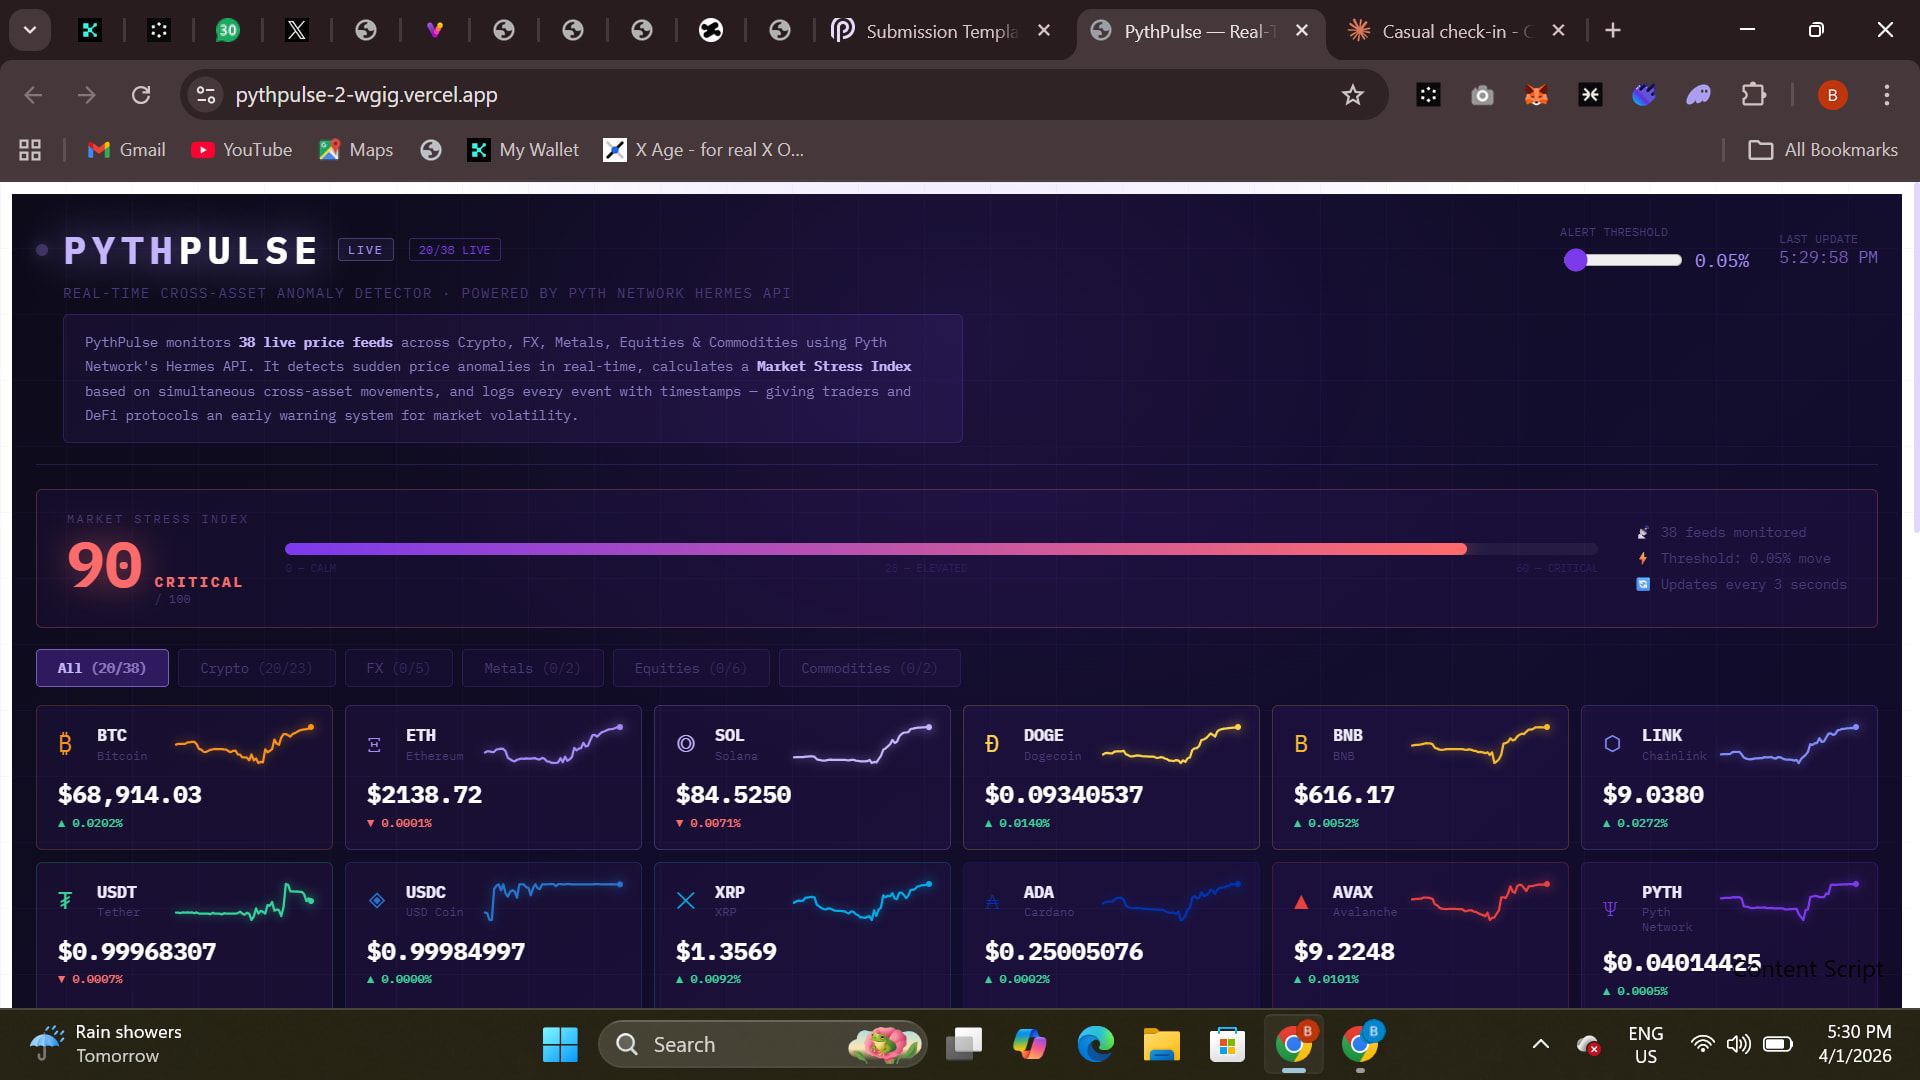Open the BTC sparkline chart
This screenshot has height=1080, width=1920.
245,745
